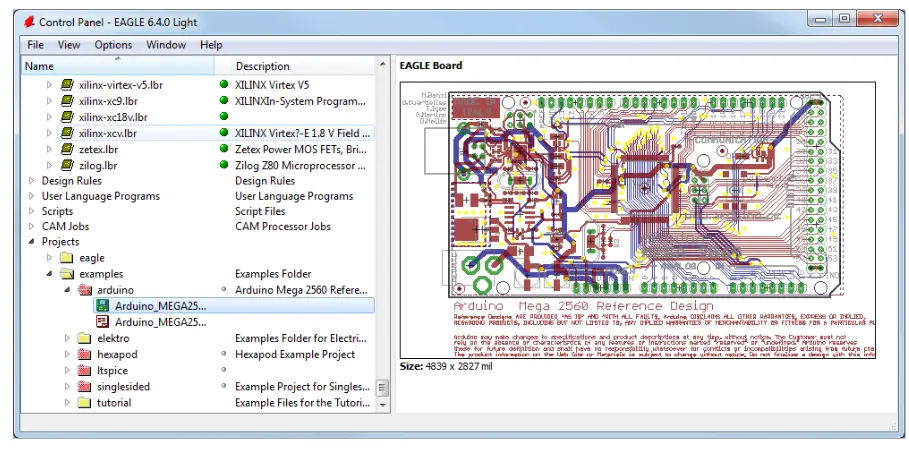Collapse the arduino project node
Image resolution: width=909 pixels, height=450 pixels.
pyautogui.click(x=67, y=290)
